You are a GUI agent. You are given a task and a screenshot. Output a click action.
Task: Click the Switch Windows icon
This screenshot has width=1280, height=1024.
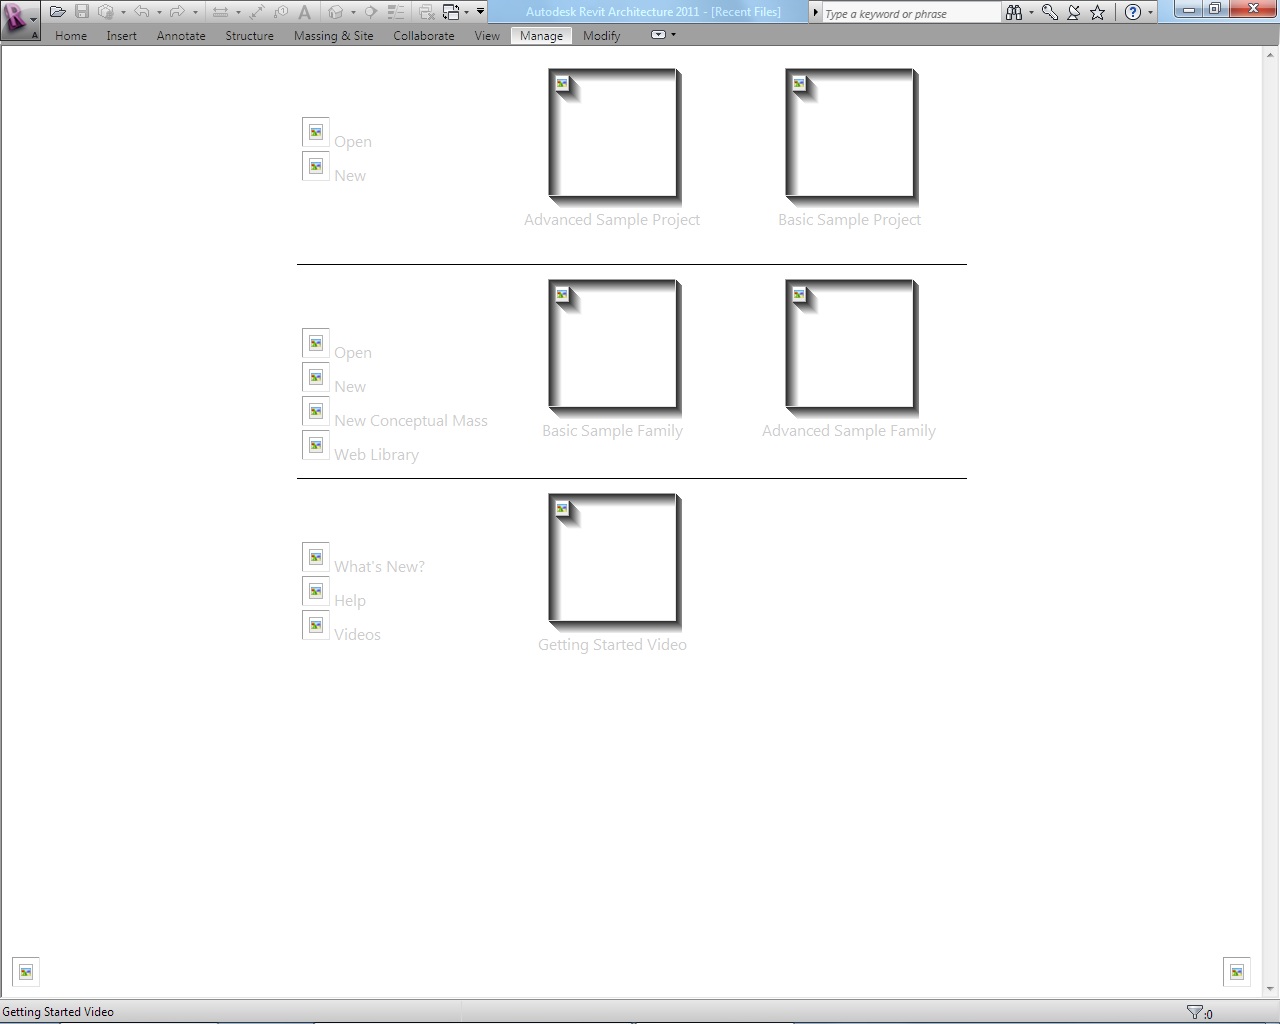point(451,12)
